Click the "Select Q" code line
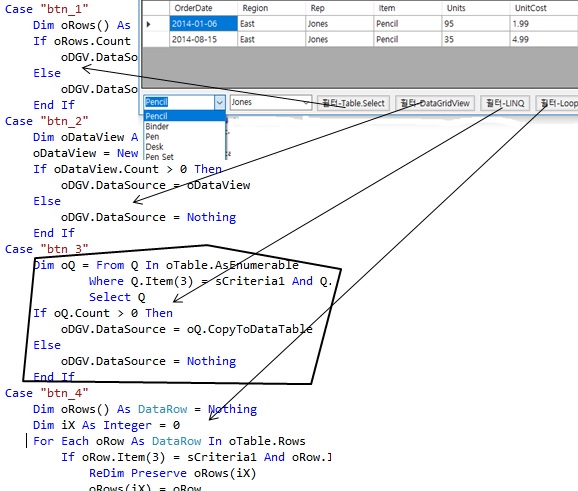This screenshot has height=491, width=578. 117,297
